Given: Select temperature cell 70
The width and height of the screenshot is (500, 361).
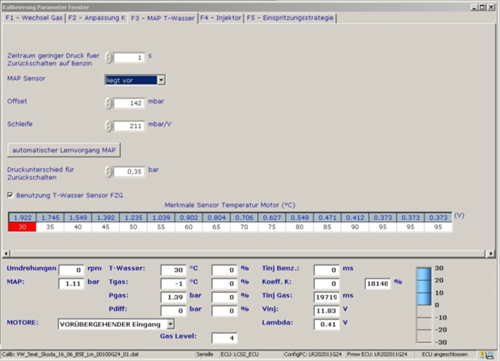Looking at the screenshot, I should pos(244,227).
